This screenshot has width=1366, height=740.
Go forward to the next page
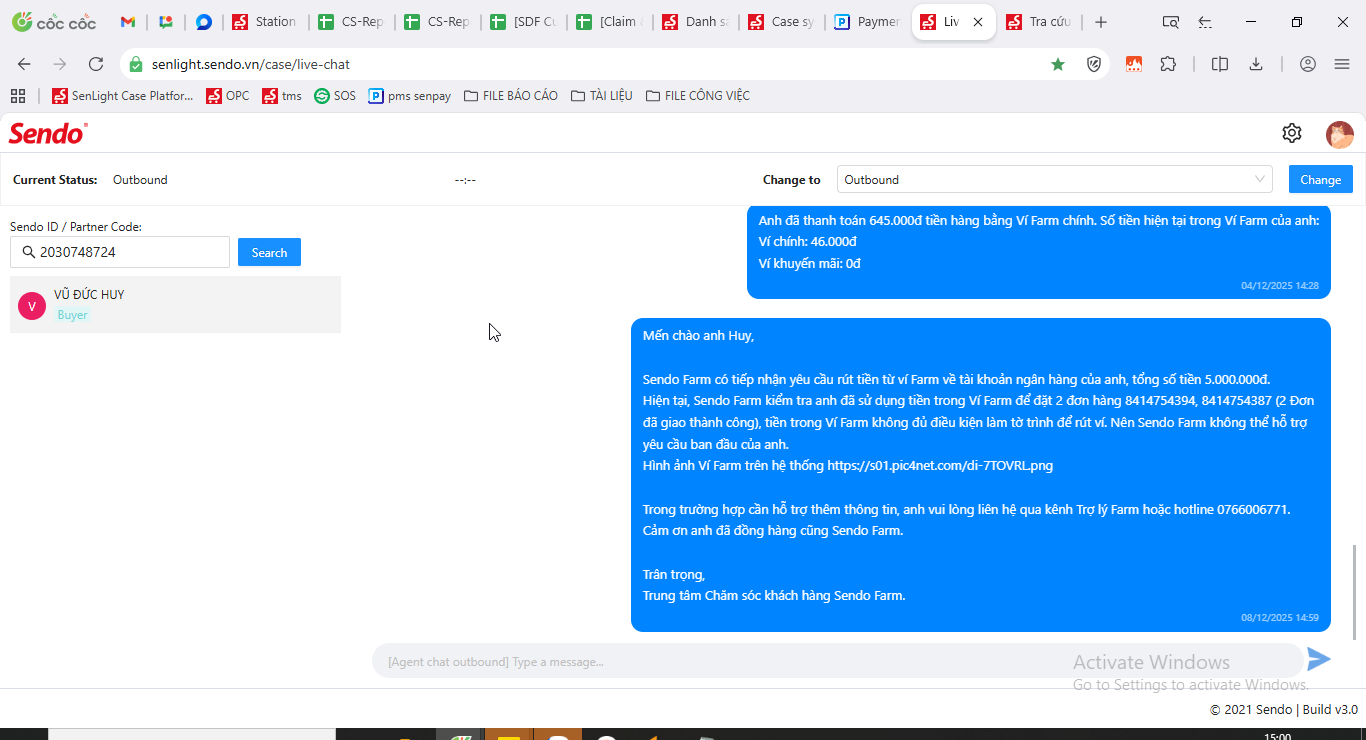pos(60,64)
